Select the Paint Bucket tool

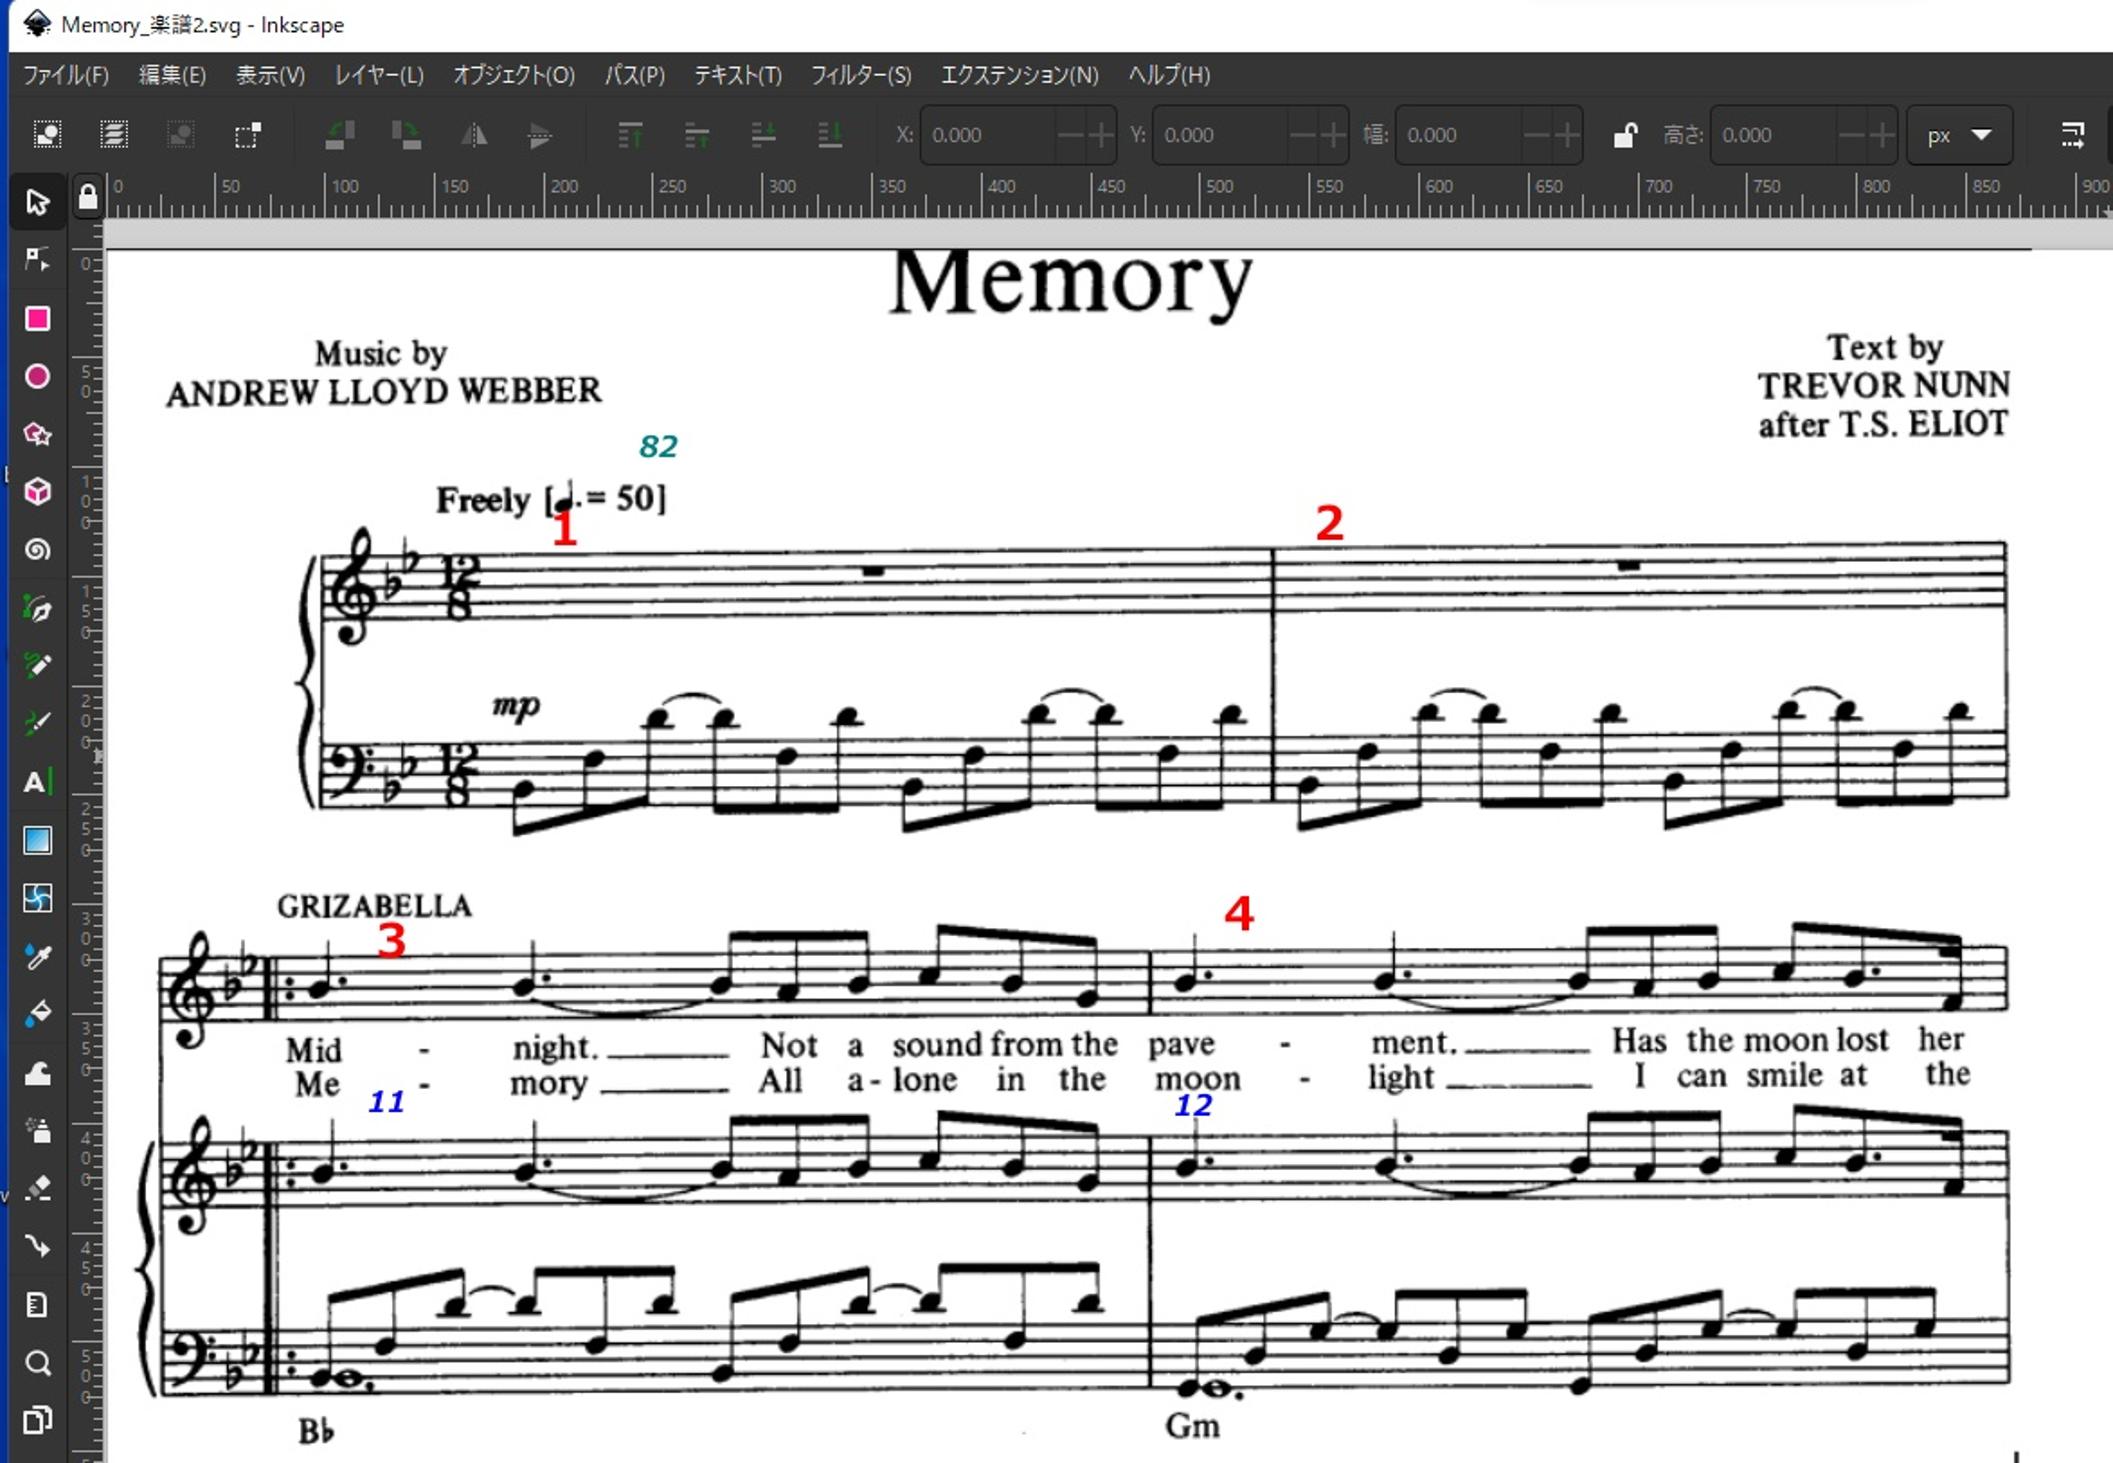coord(37,1014)
